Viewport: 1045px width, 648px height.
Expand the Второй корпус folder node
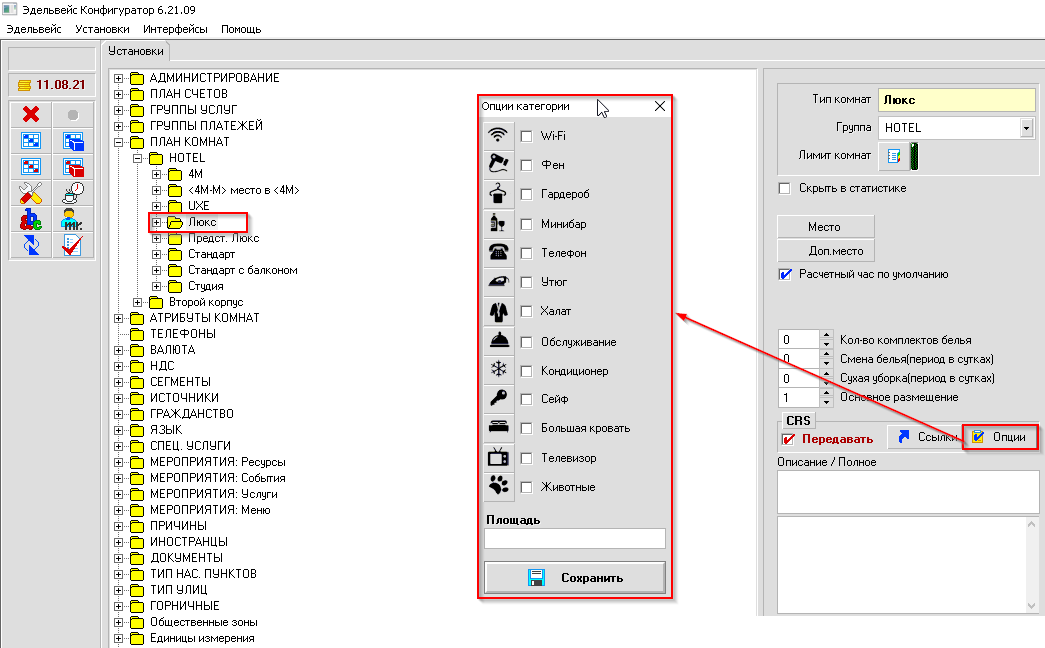138,302
